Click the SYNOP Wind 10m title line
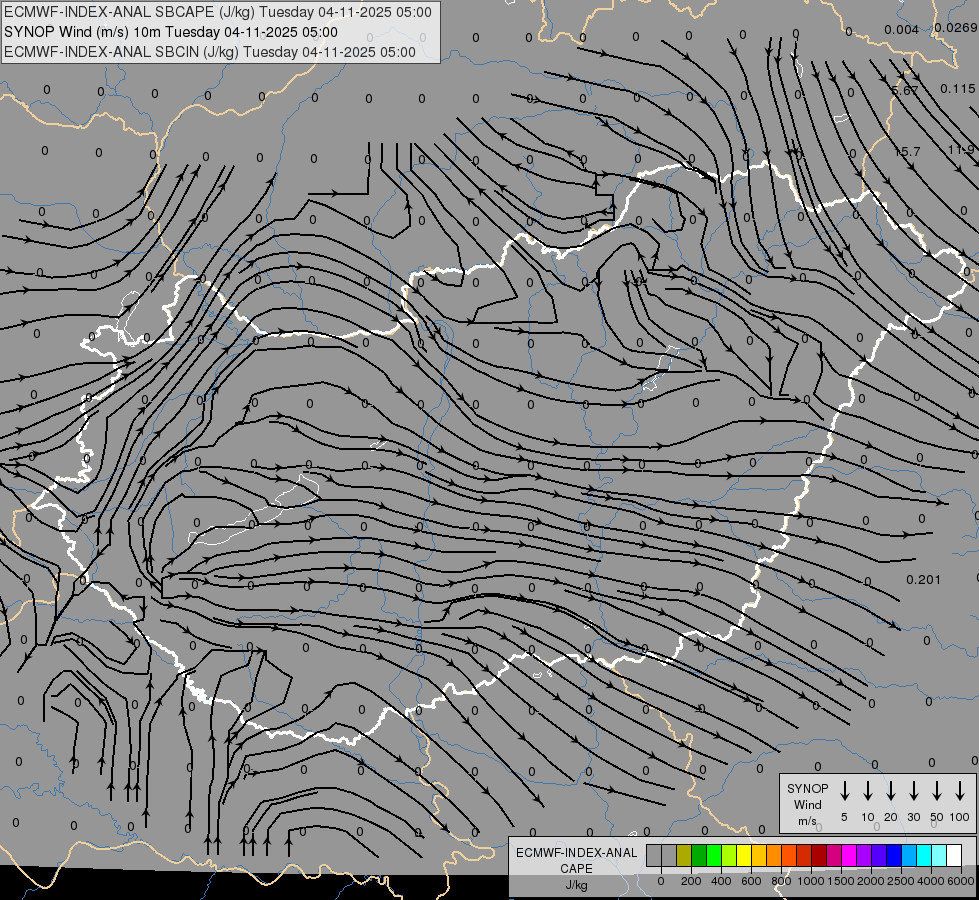Image resolution: width=979 pixels, height=900 pixels. 170,32
